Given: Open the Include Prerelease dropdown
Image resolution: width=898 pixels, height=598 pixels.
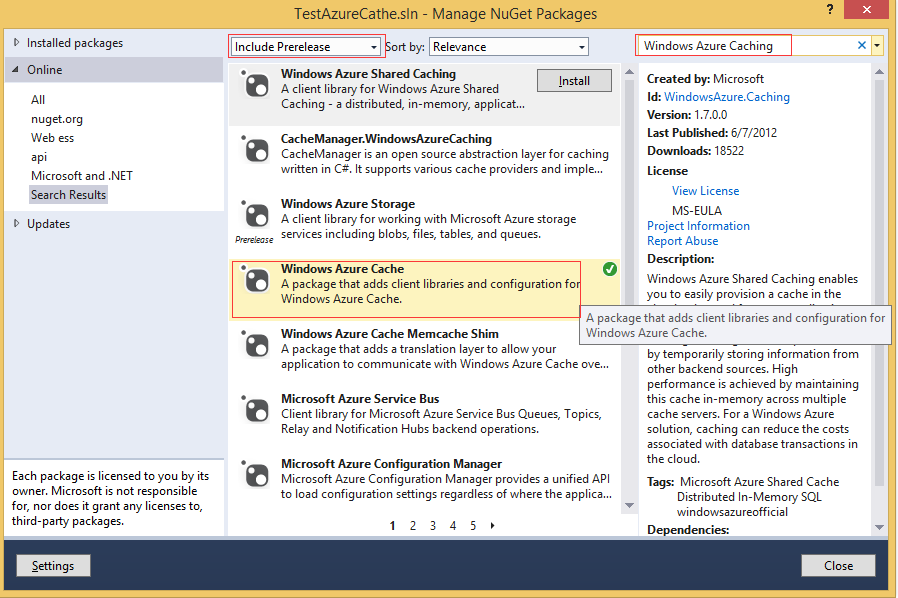Looking at the screenshot, I should pos(305,46).
